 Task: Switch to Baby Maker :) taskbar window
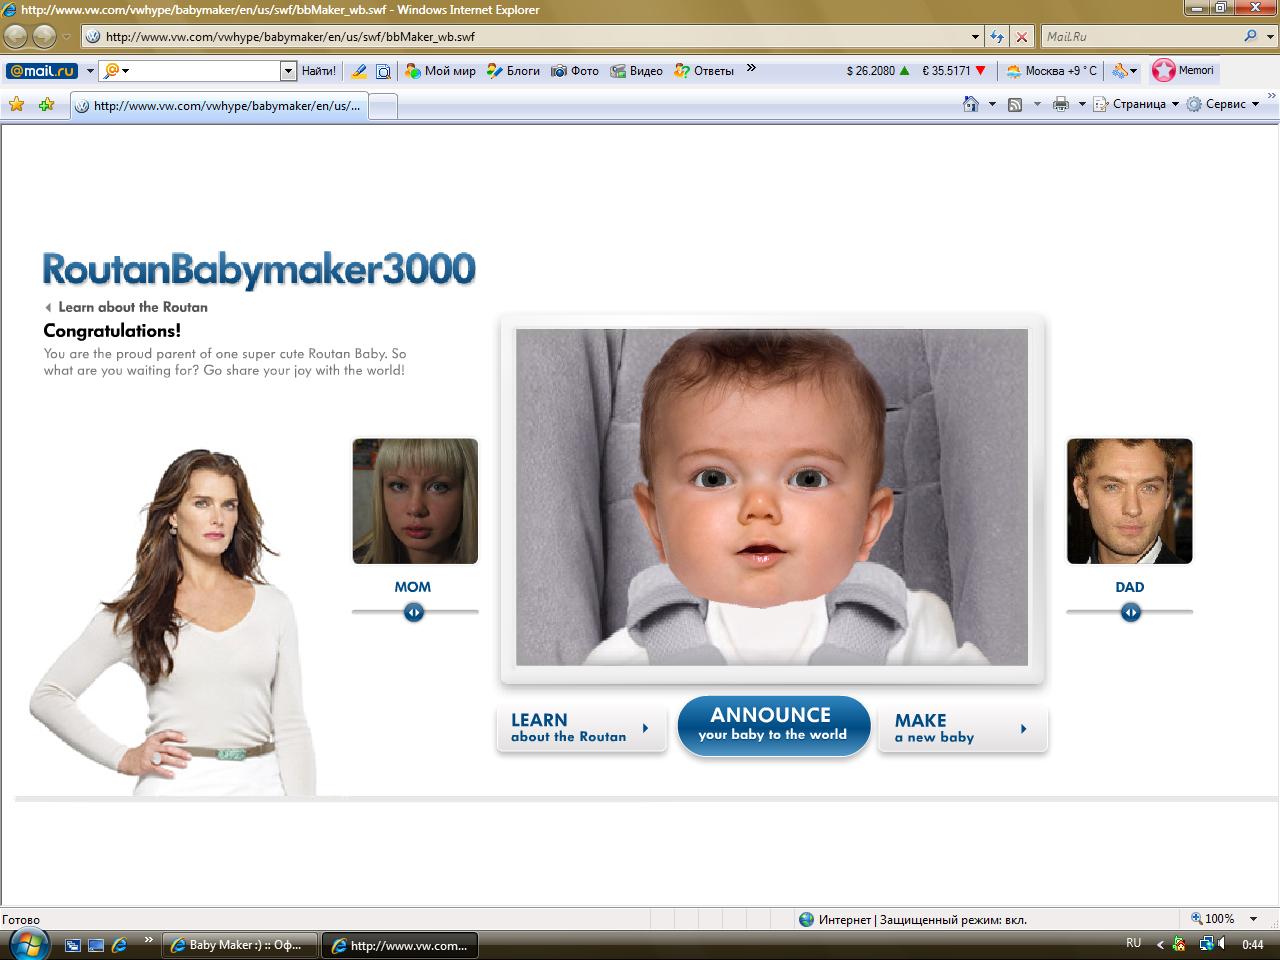(238, 944)
